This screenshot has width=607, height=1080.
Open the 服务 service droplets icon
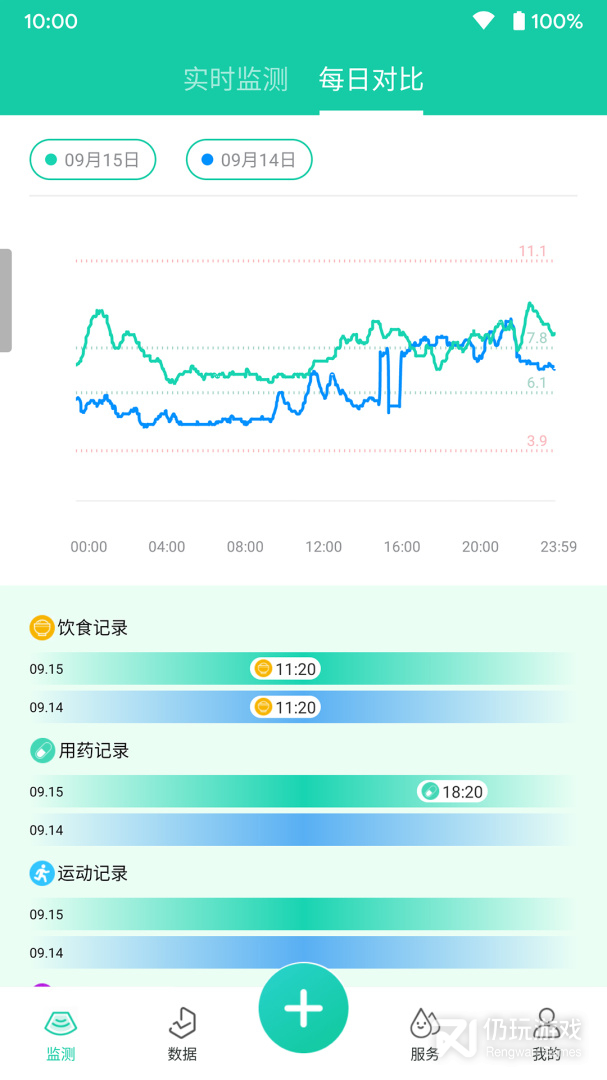pyautogui.click(x=425, y=1024)
